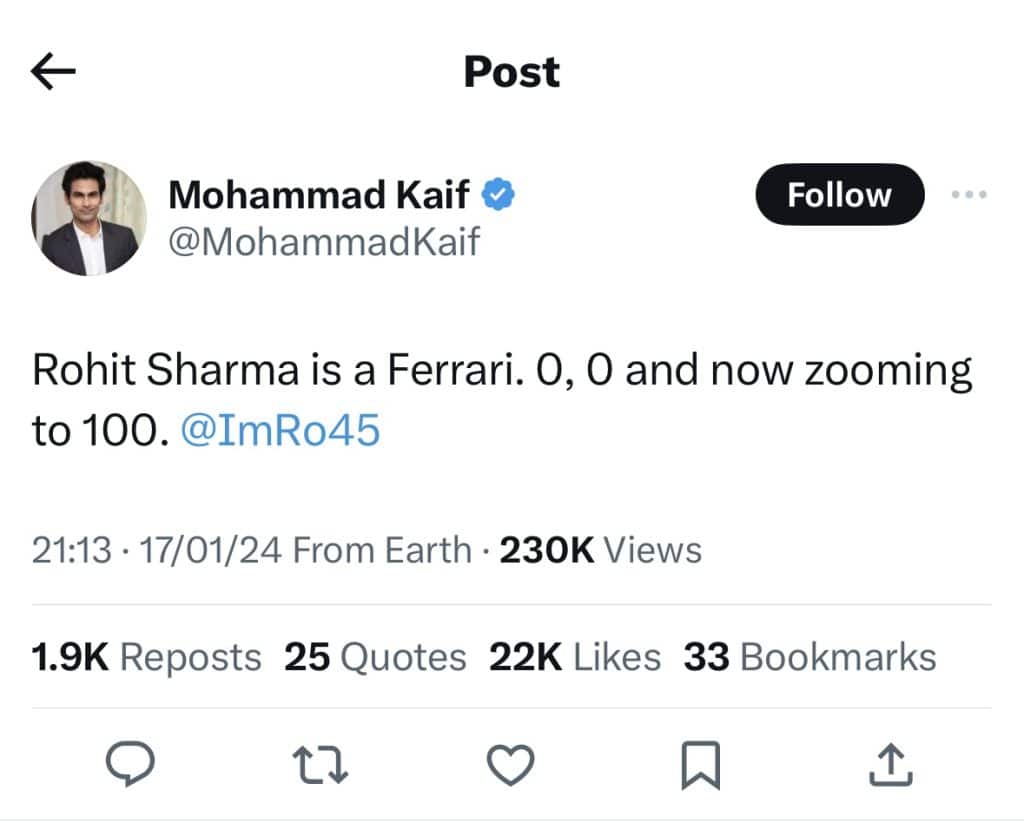The image size is (1024, 823).
Task: Click the blue verified badge
Action: (x=498, y=195)
